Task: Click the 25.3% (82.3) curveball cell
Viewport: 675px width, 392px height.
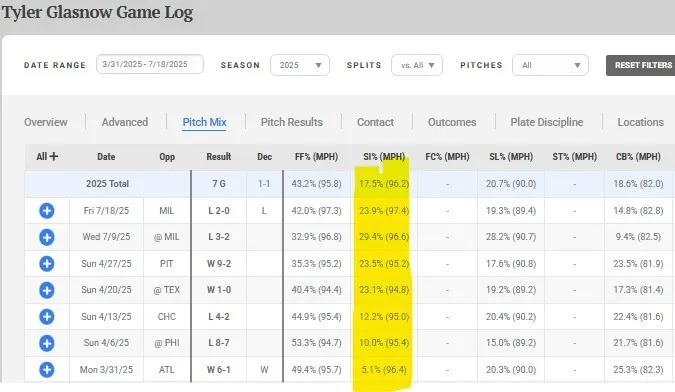Action: click(638, 370)
